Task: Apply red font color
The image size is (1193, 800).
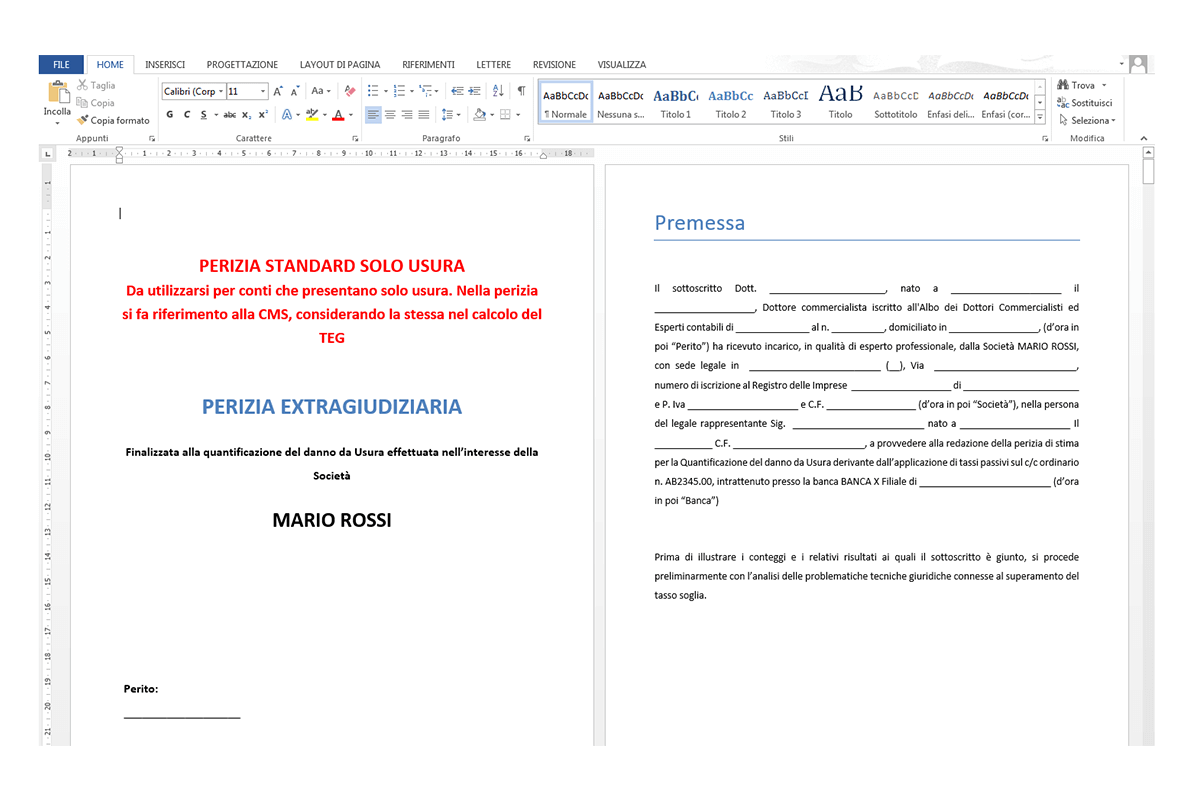Action: coord(339,115)
